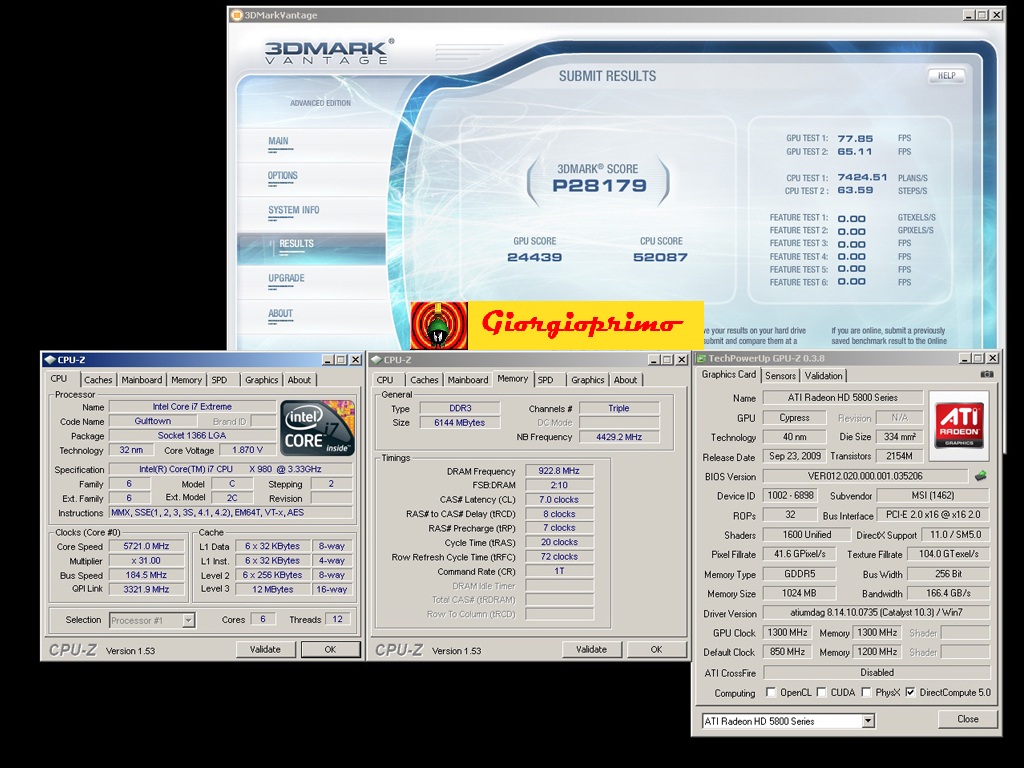Click OK in the processor CPU-Z window
Screen dimensions: 1024x768
point(330,649)
